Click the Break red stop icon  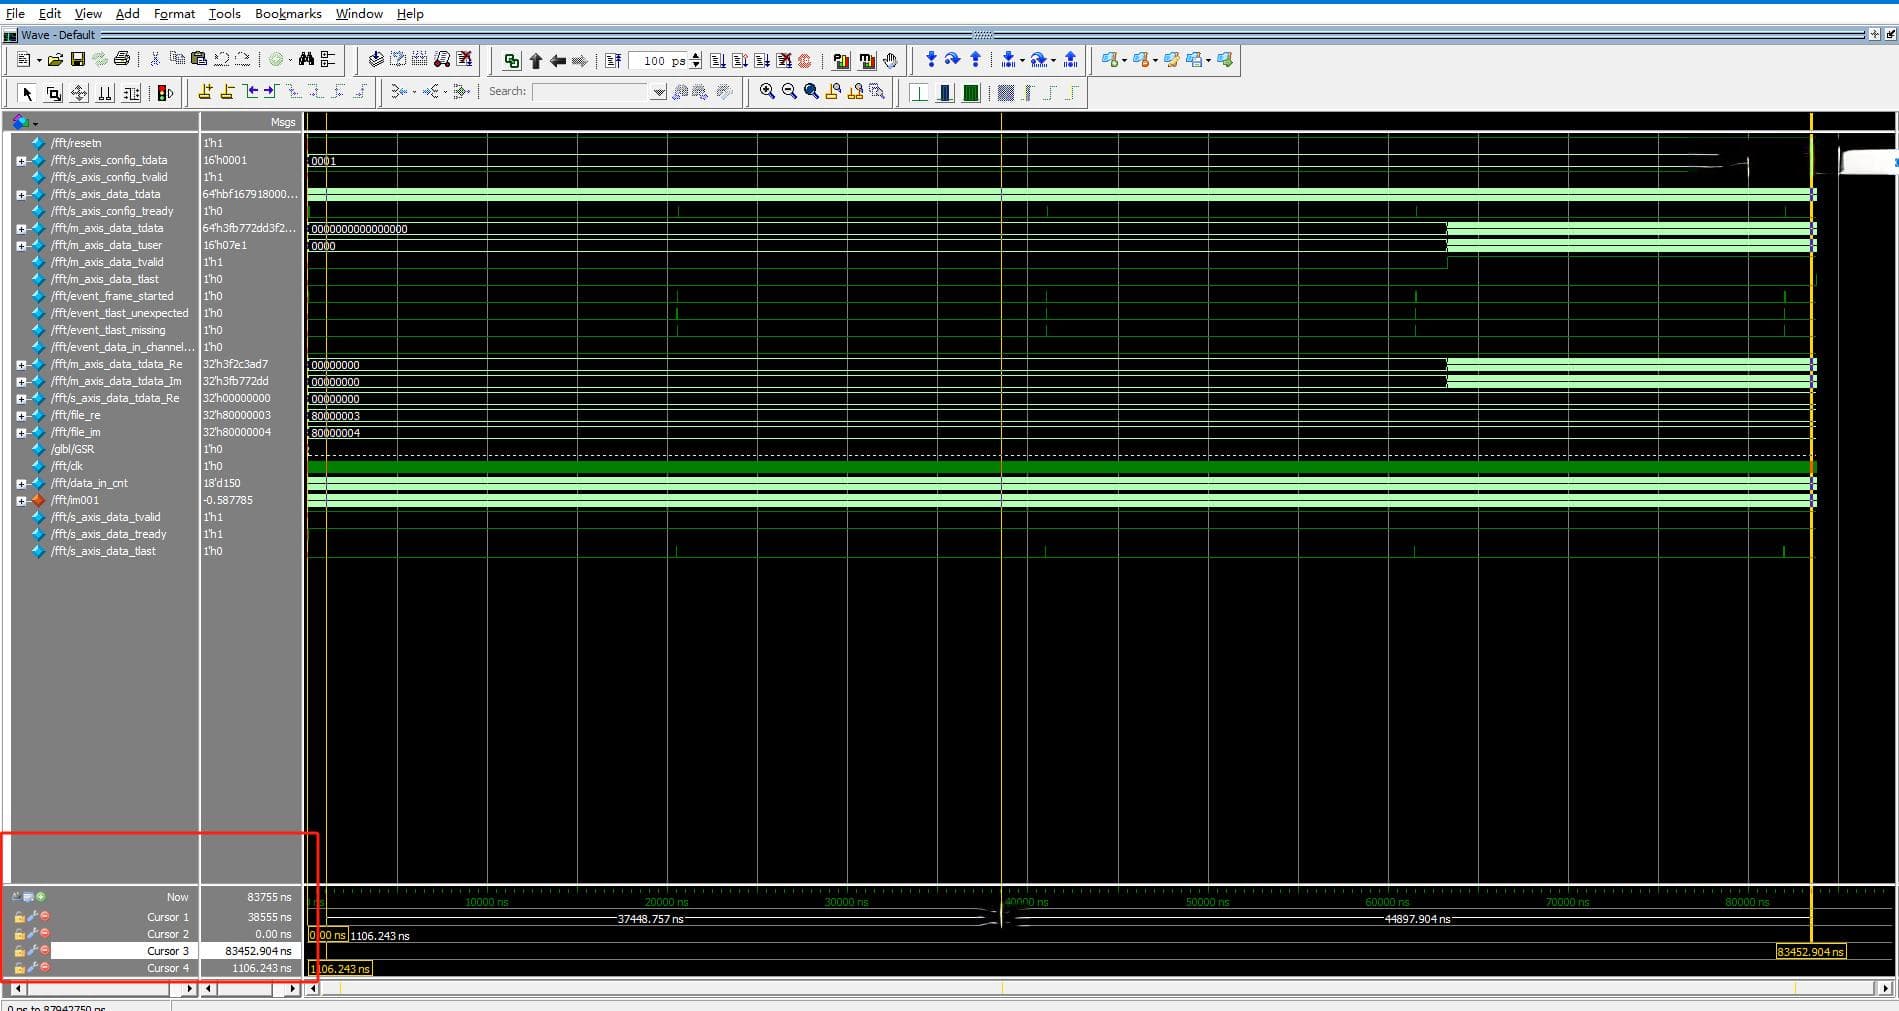pyautogui.click(x=804, y=61)
